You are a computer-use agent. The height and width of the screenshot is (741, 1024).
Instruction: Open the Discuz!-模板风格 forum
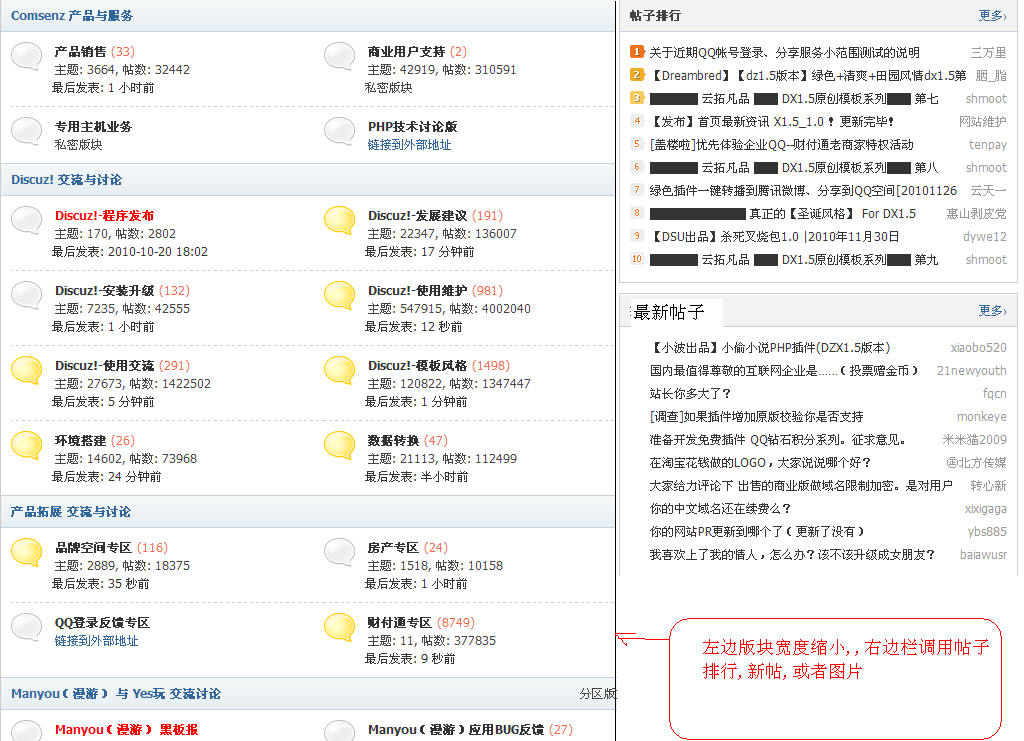417,366
